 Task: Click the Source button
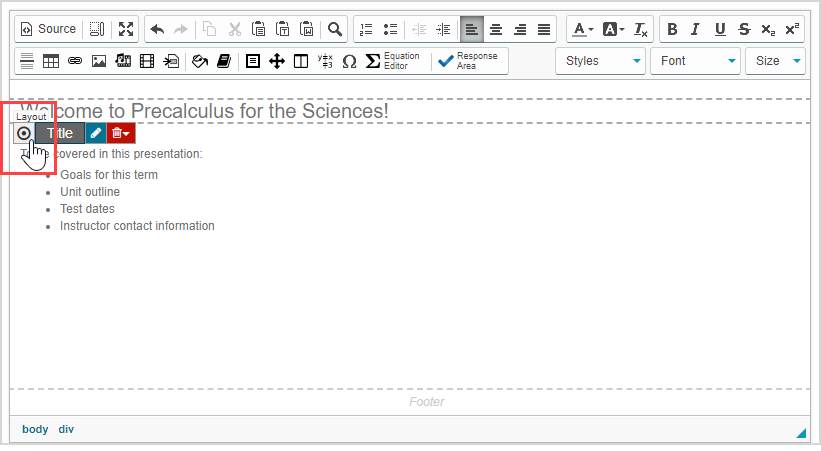48,29
